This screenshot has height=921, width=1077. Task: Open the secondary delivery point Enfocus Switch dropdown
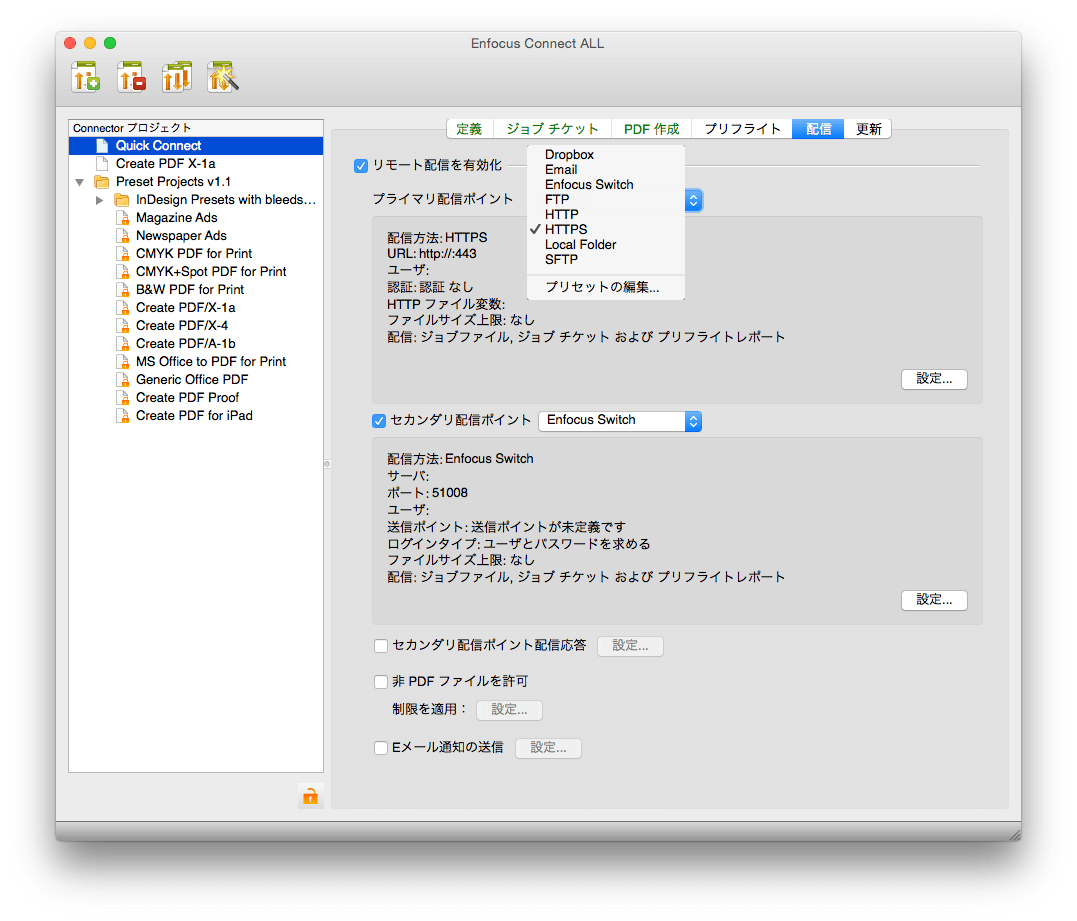pyautogui.click(x=620, y=420)
